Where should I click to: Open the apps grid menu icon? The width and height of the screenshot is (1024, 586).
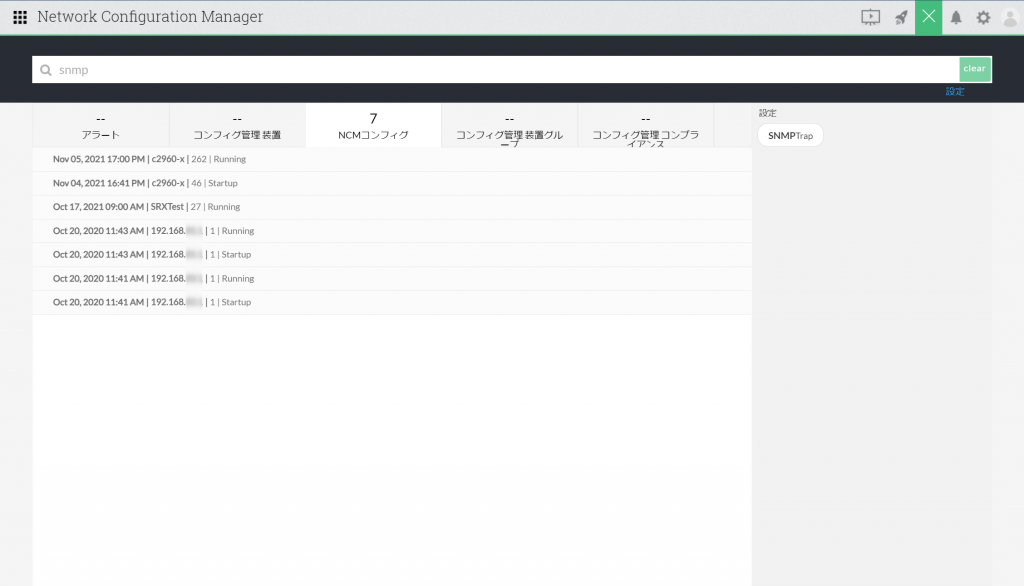coord(20,18)
